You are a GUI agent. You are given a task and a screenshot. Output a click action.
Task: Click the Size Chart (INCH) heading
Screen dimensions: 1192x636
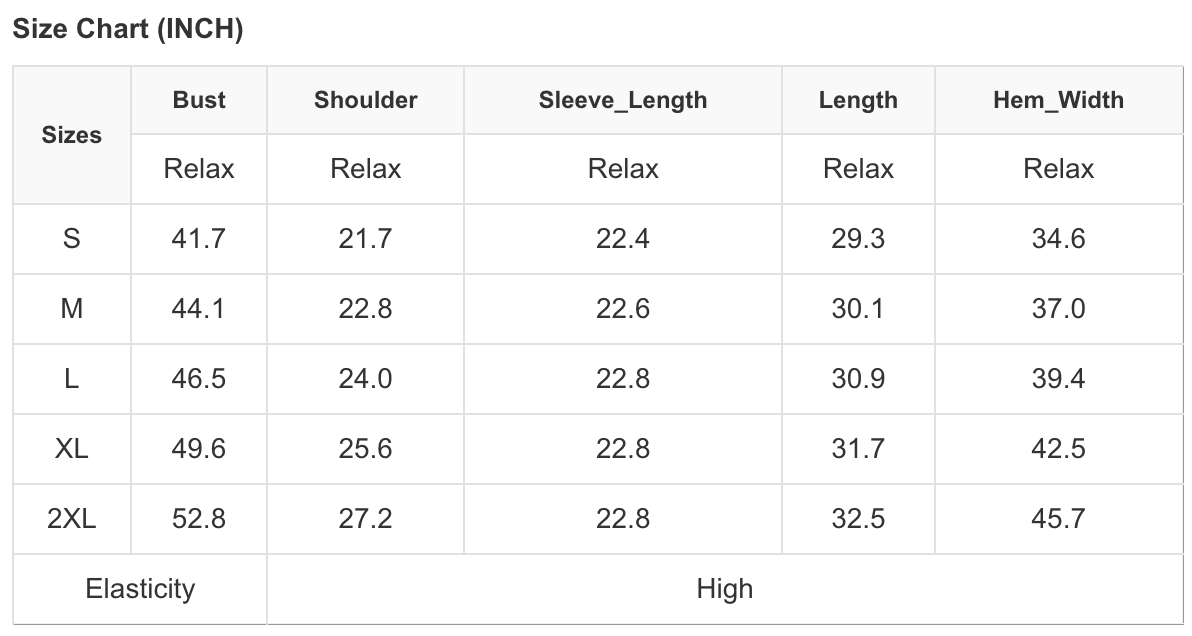[x=127, y=30]
